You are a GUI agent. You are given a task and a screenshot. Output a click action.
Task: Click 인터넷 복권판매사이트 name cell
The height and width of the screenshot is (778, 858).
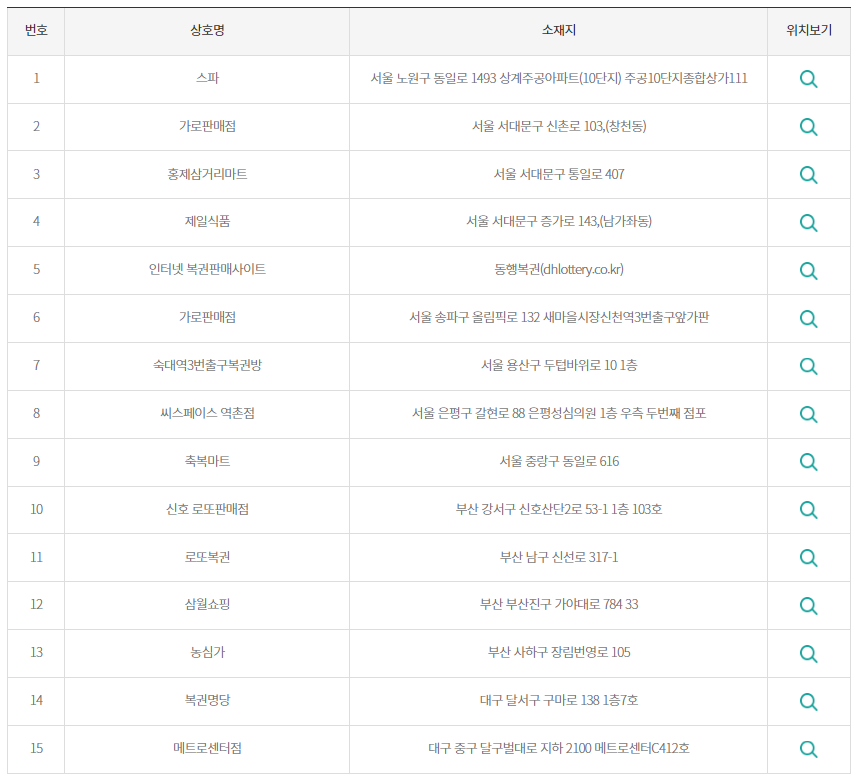tap(207, 269)
